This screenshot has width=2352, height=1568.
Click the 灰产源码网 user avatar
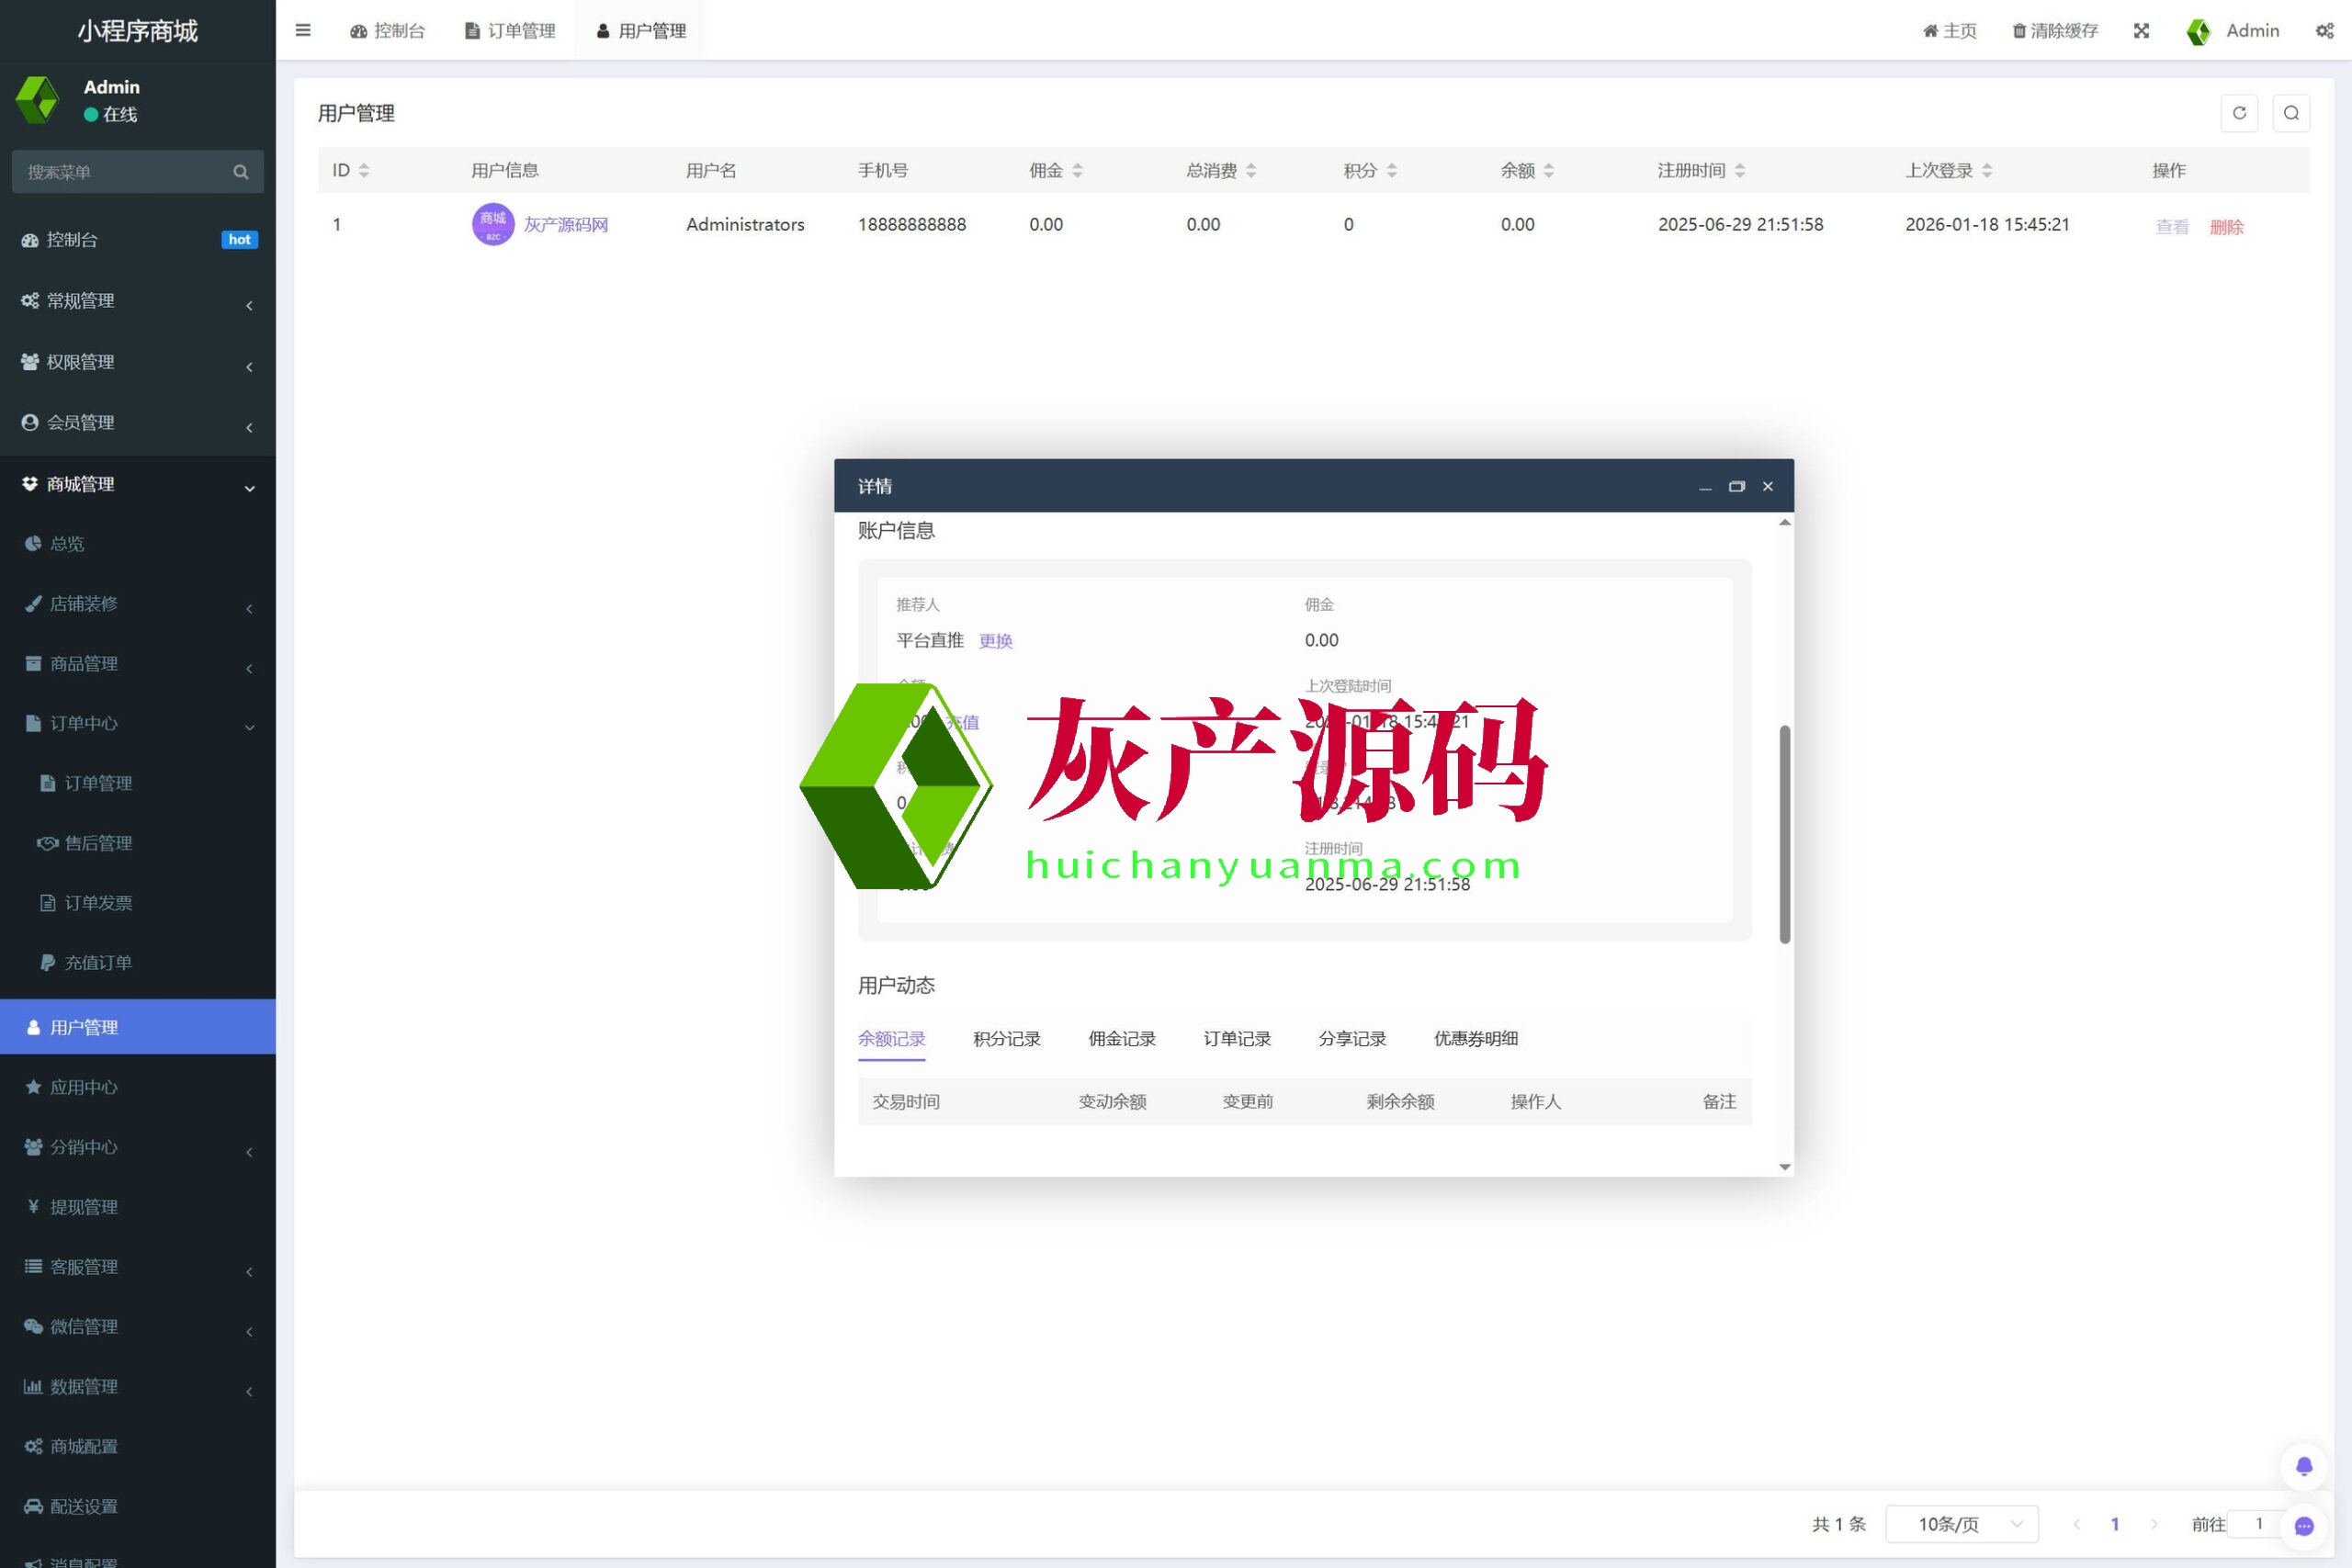click(492, 224)
